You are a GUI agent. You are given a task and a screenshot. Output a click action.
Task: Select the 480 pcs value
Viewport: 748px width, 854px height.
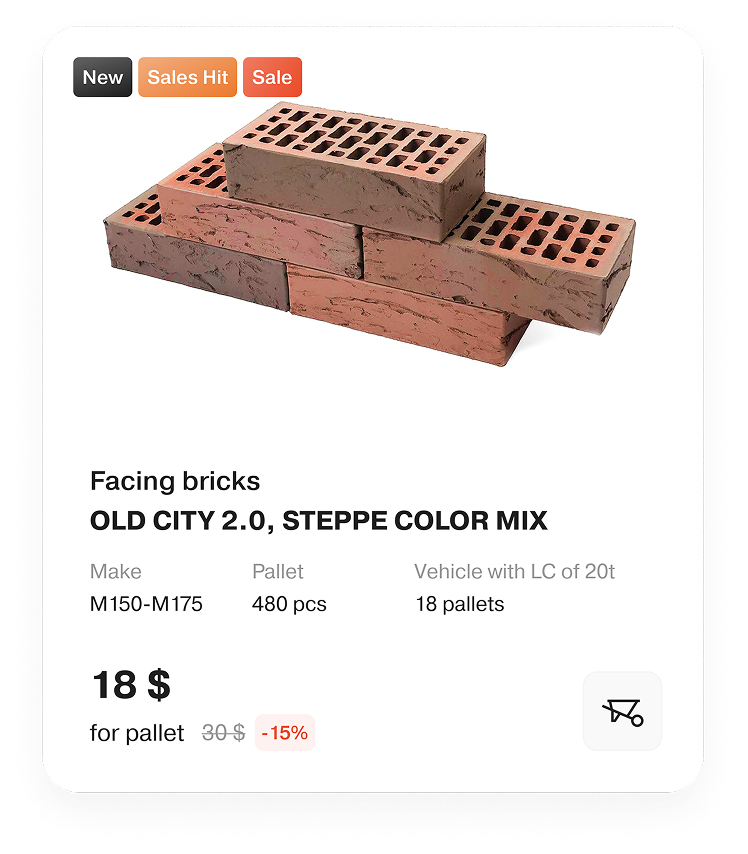tap(289, 604)
